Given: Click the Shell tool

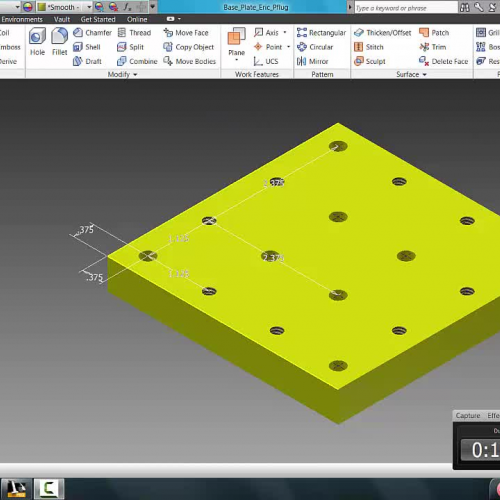Looking at the screenshot, I should [87, 47].
